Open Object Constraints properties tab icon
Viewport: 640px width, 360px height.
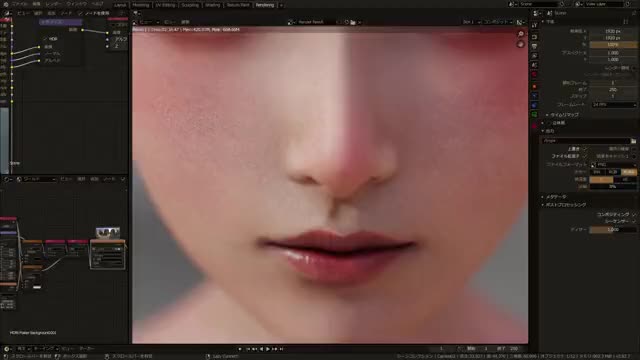(535, 105)
